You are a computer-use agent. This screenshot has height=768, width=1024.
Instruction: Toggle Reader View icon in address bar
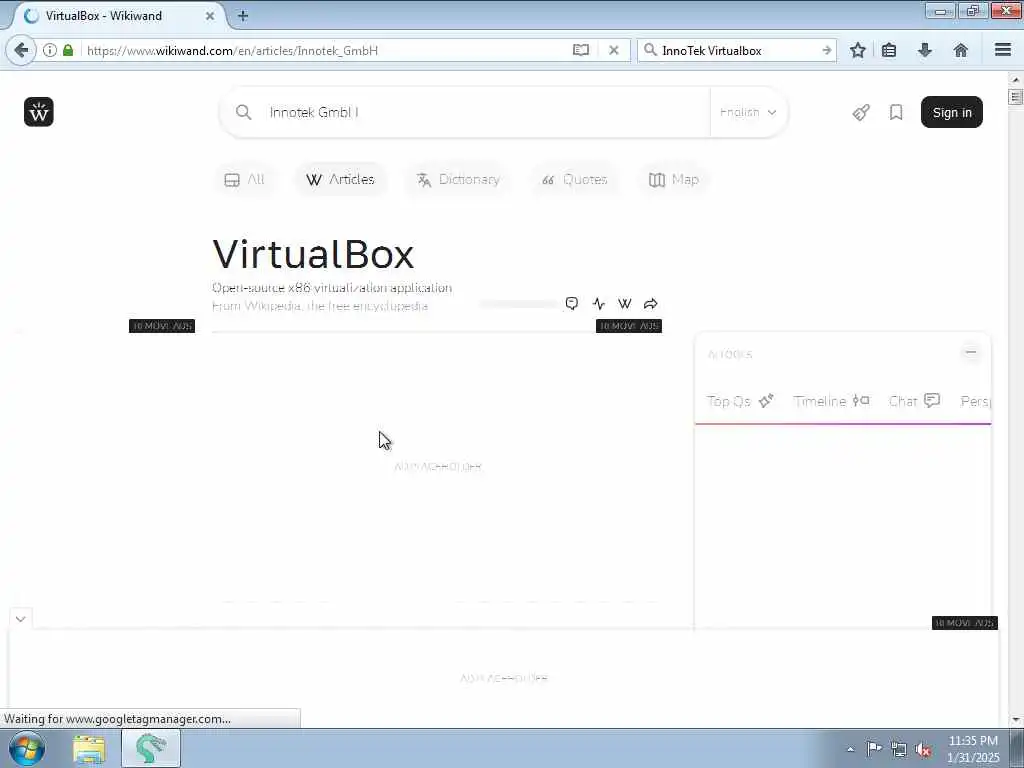pos(581,50)
